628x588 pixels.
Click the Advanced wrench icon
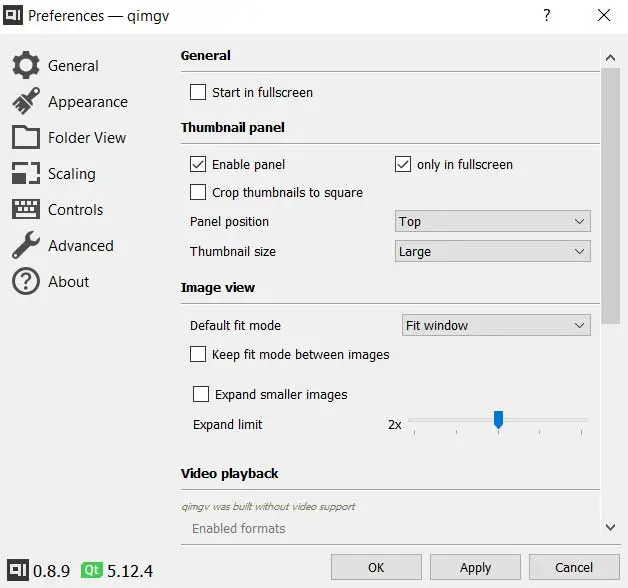click(x=25, y=246)
